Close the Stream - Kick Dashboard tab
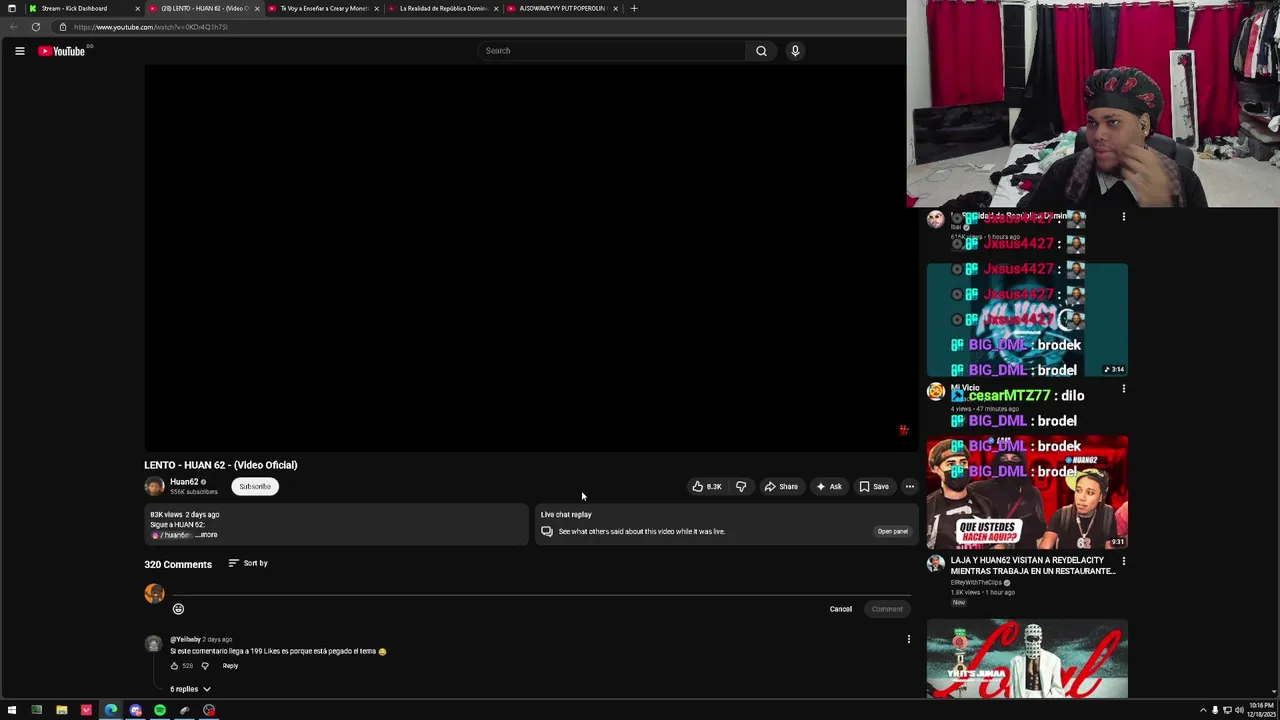Image resolution: width=1280 pixels, height=720 pixels. coord(137,8)
